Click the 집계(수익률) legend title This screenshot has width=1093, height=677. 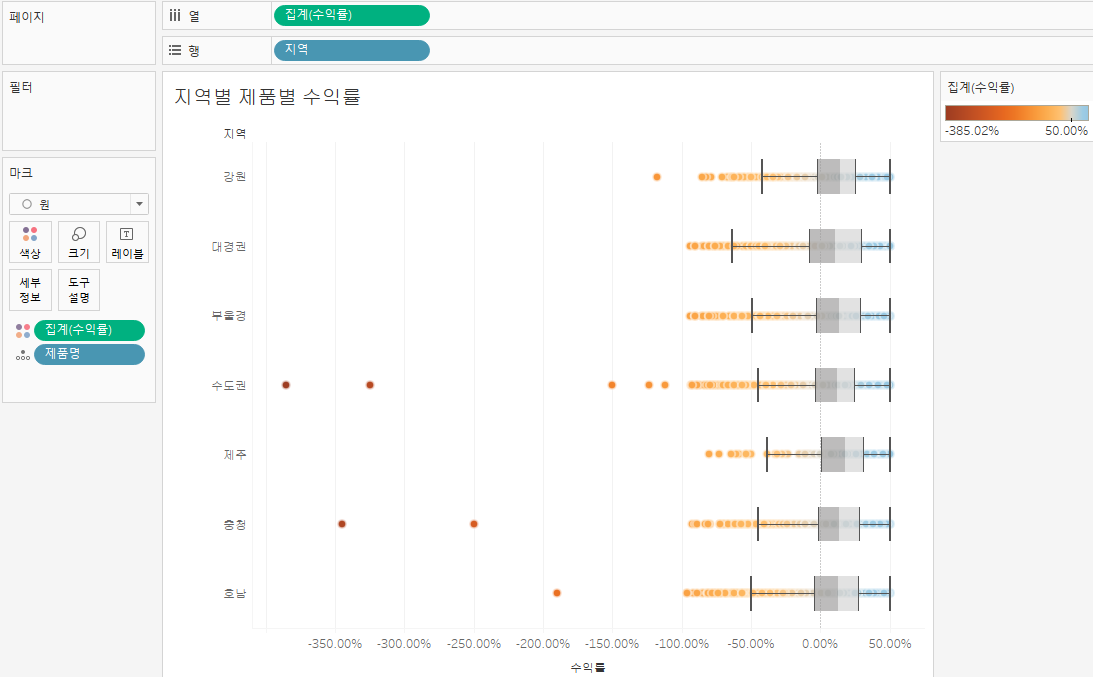[981, 87]
